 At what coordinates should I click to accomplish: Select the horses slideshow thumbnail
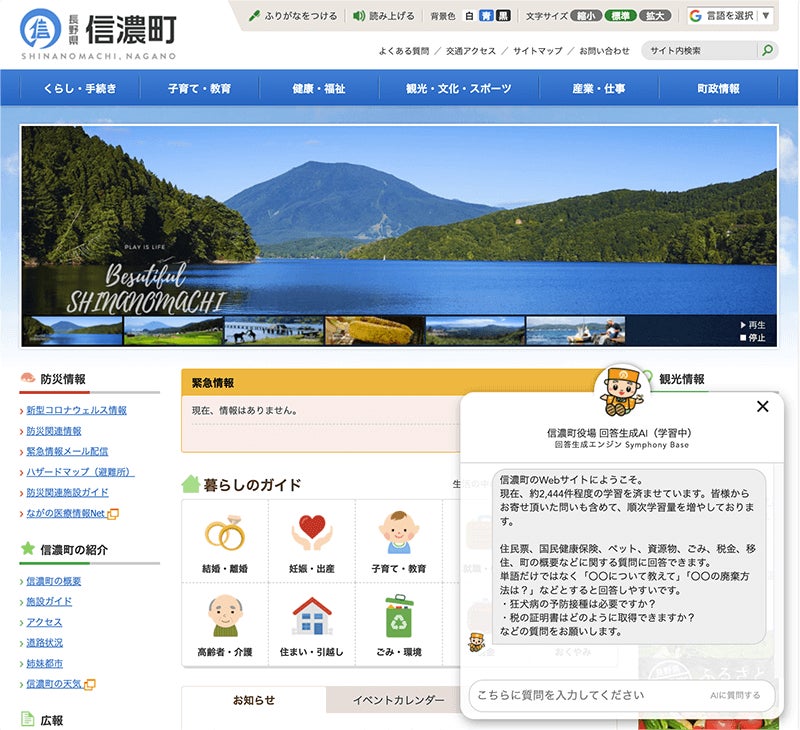(x=274, y=331)
